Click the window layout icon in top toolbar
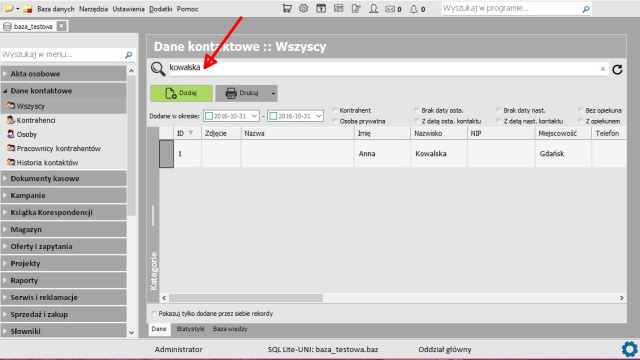 (338, 8)
